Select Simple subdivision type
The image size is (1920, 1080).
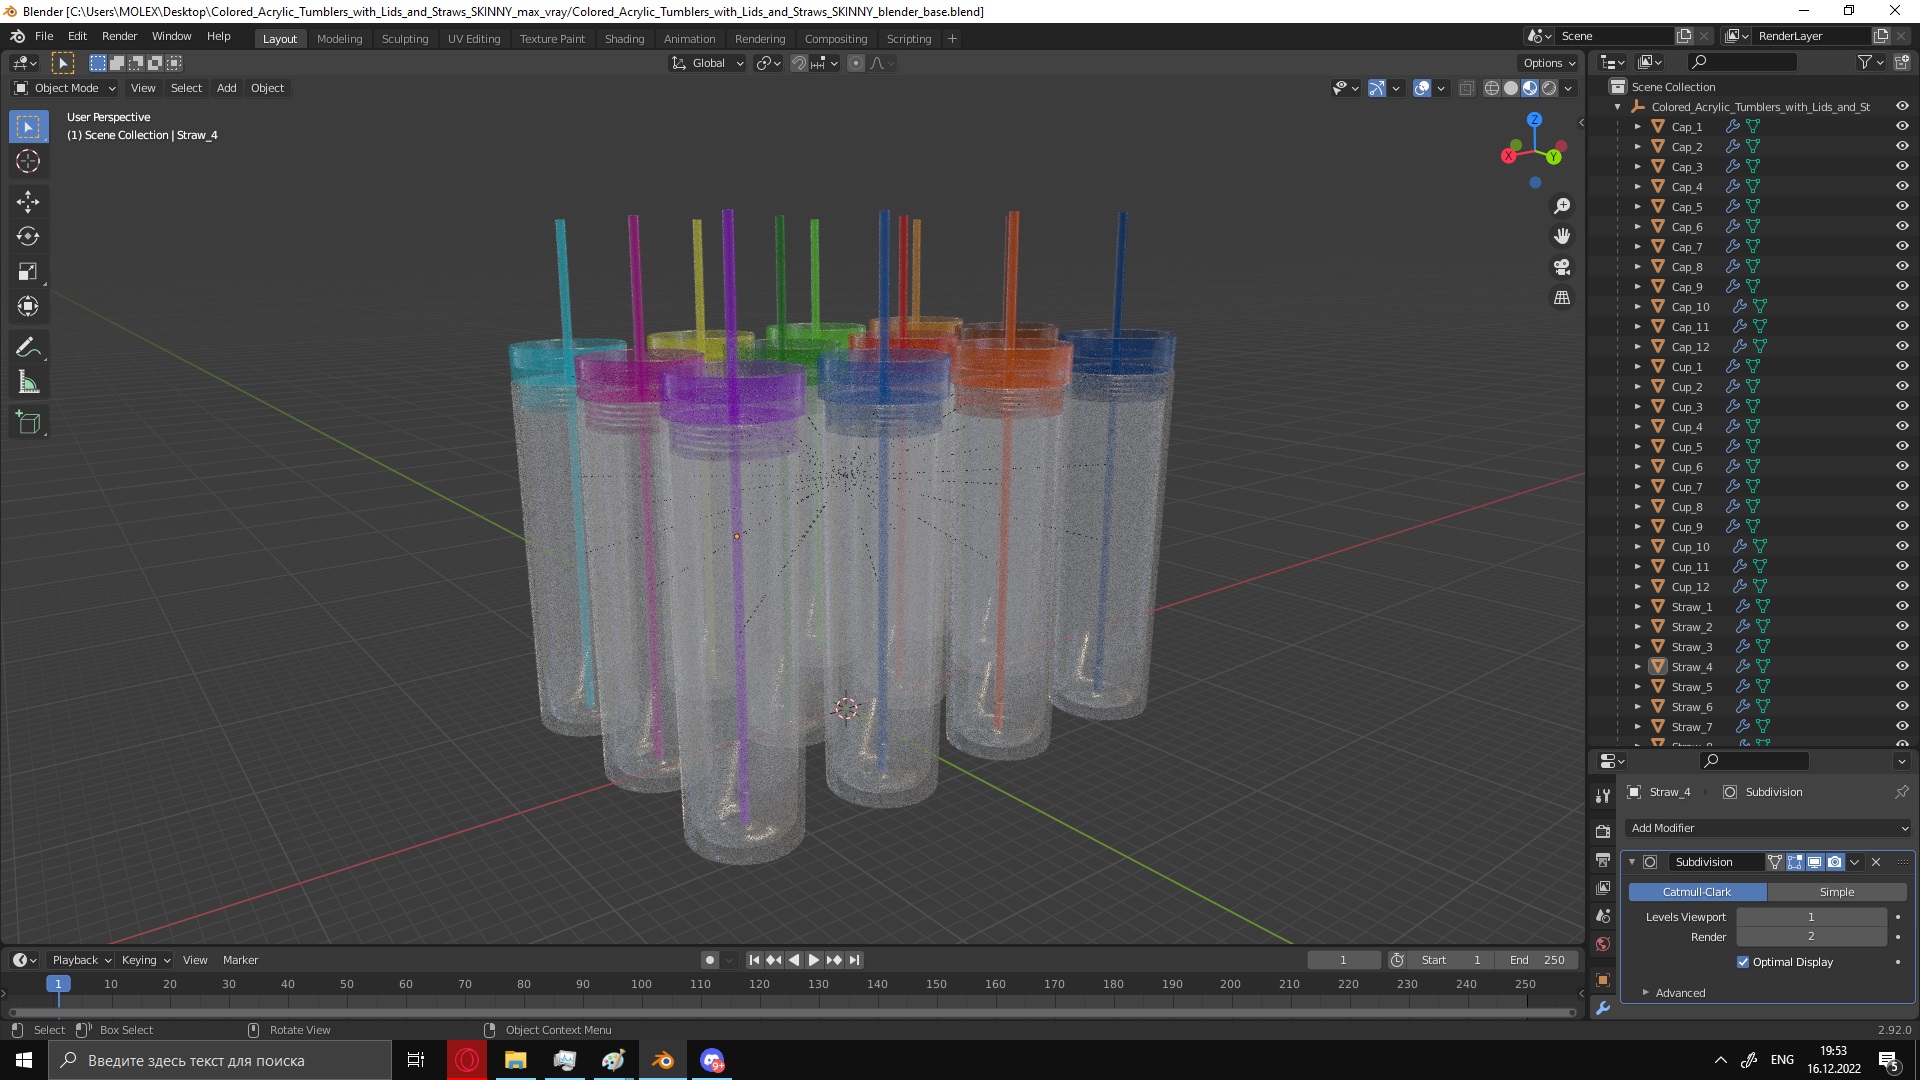point(1837,892)
